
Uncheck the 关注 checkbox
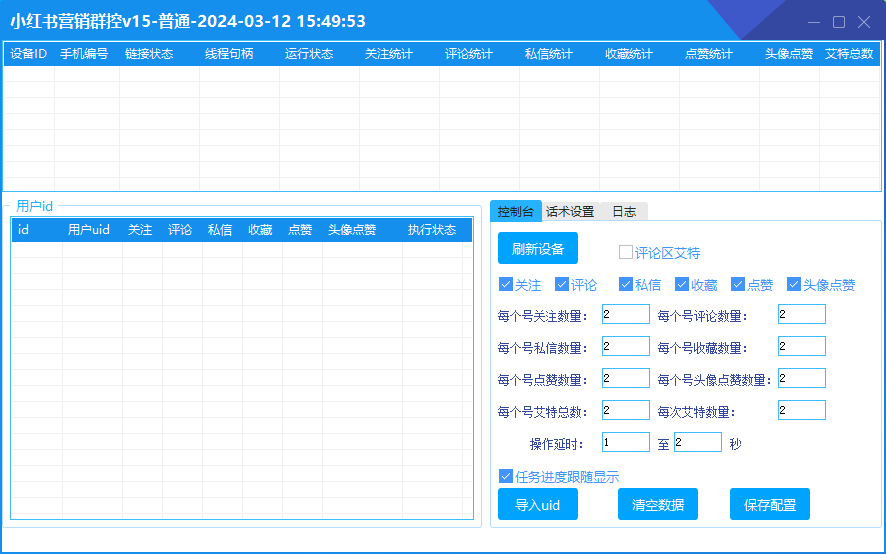(506, 284)
